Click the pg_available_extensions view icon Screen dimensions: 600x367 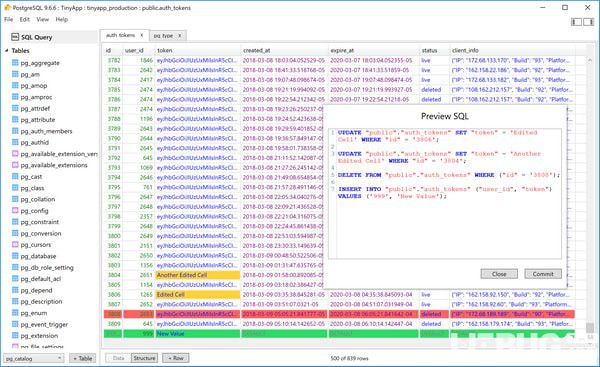pos(15,165)
